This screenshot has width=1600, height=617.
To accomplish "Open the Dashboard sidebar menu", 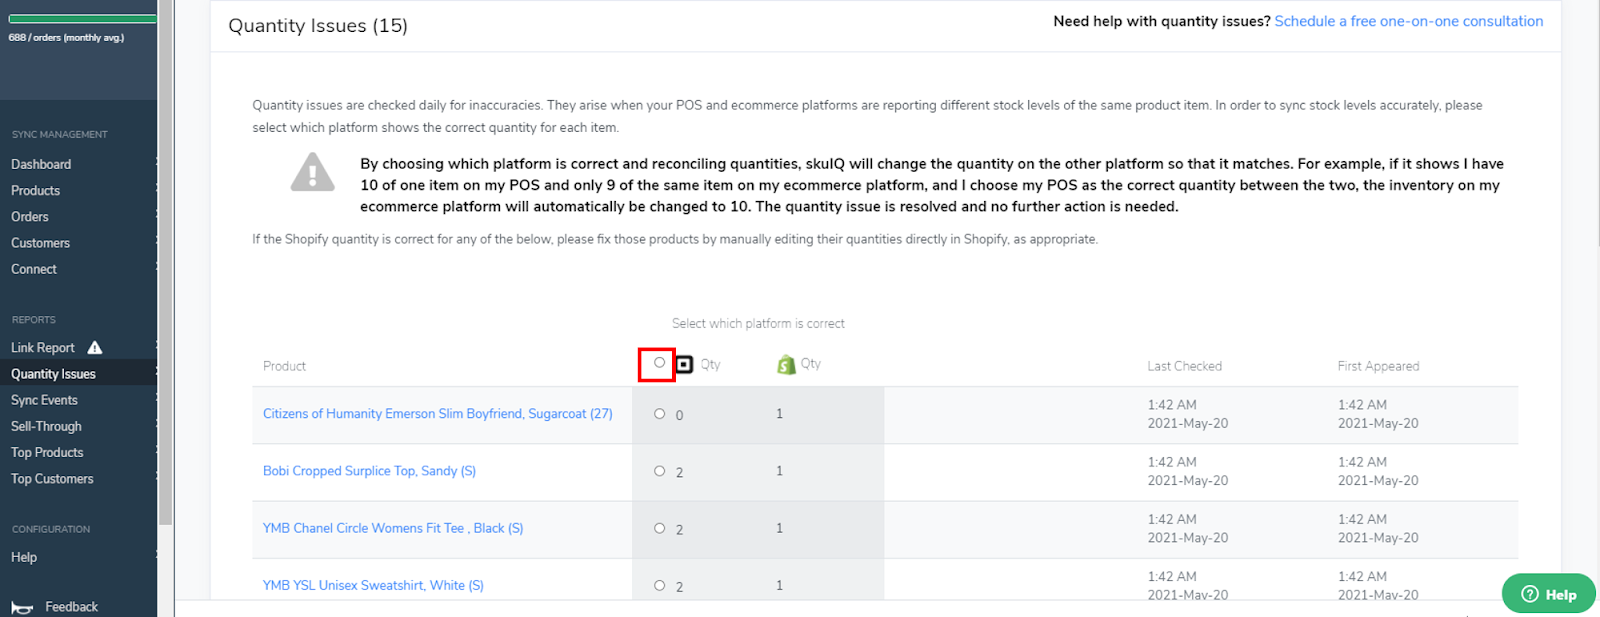I will (x=41, y=164).
